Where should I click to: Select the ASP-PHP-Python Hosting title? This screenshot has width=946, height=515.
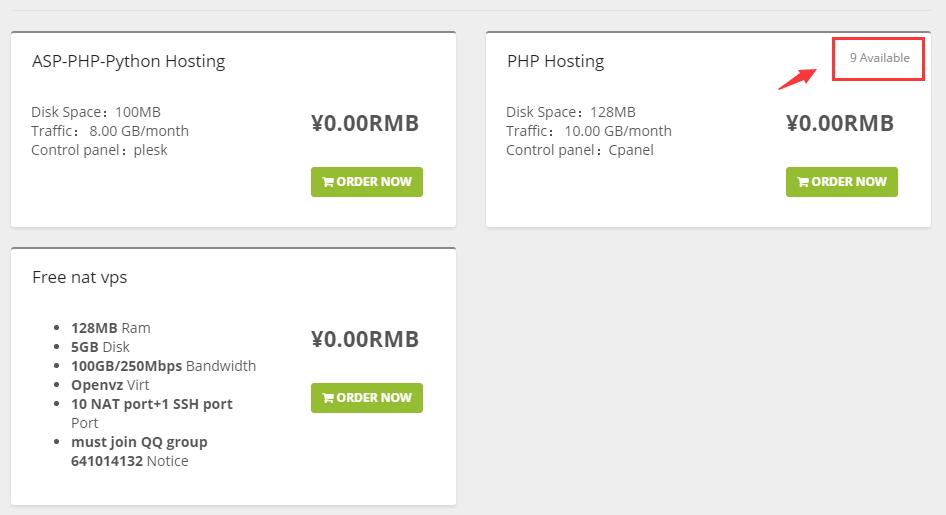pyautogui.click(x=128, y=61)
